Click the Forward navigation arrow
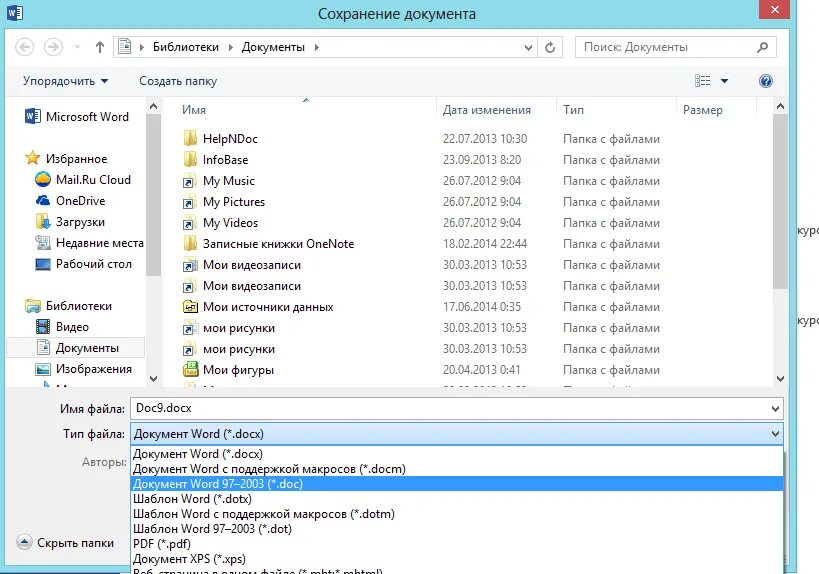The height and width of the screenshot is (574, 819). click(53, 47)
